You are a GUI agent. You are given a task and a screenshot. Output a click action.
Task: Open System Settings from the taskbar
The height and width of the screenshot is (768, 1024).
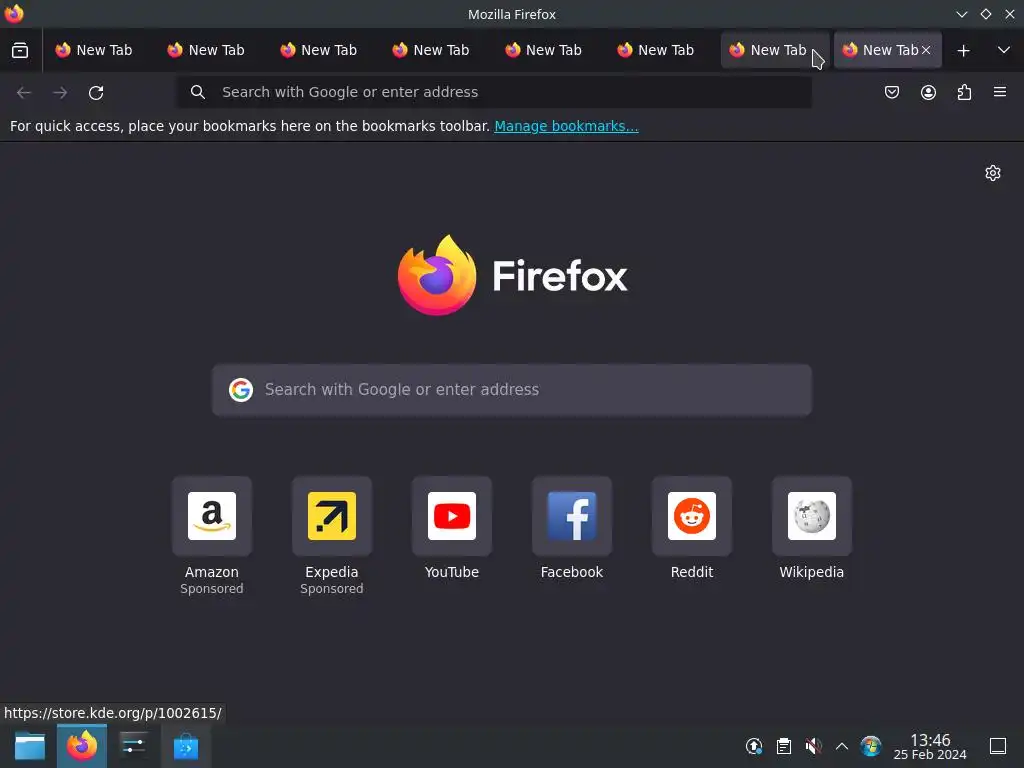pos(134,746)
